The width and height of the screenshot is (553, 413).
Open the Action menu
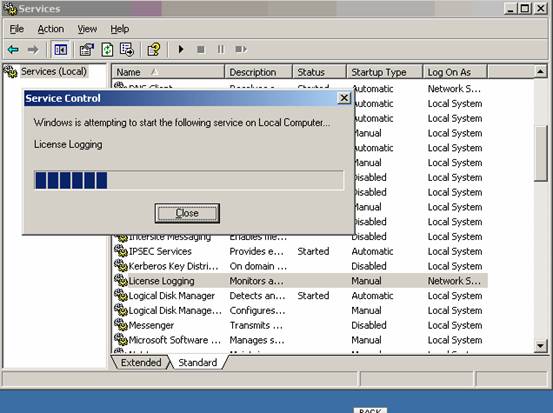51,29
